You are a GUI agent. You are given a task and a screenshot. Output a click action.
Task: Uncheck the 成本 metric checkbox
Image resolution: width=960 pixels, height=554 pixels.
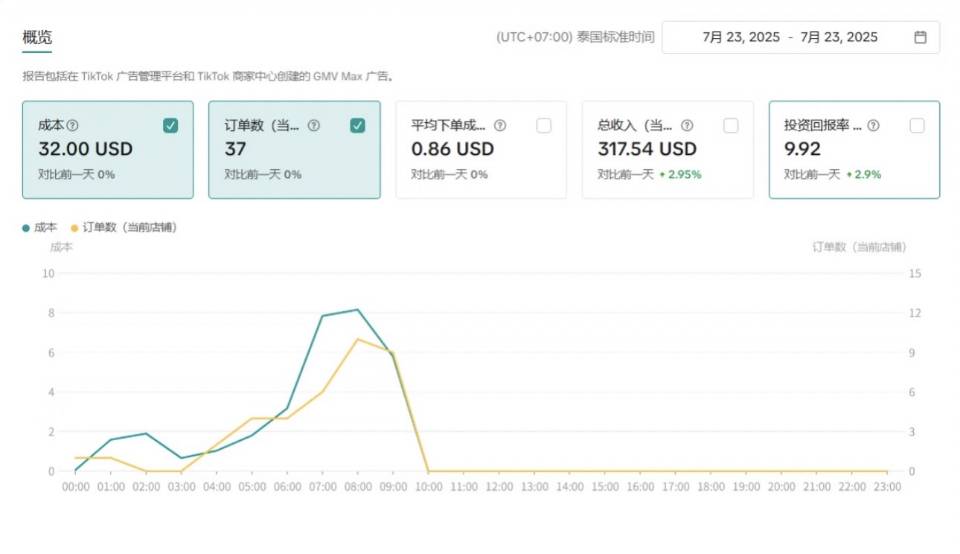tap(170, 125)
